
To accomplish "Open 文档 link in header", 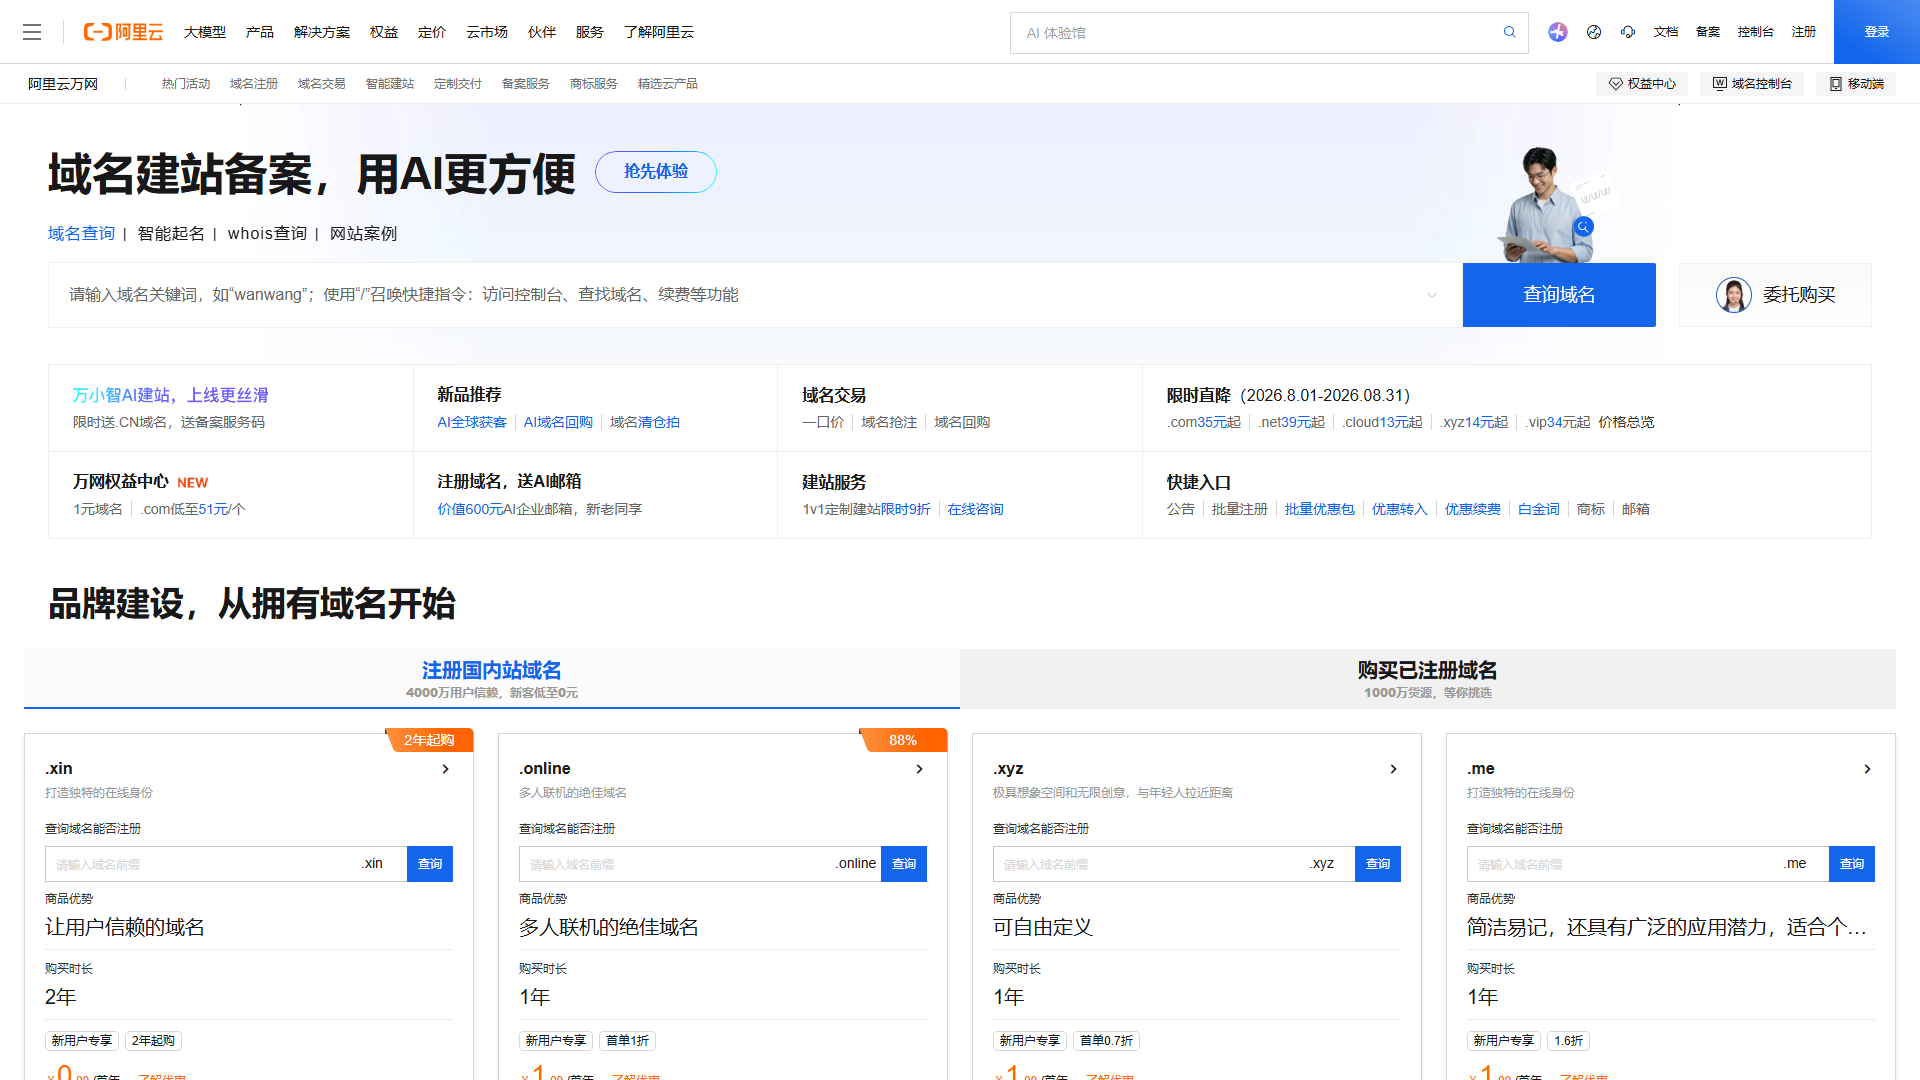I will pyautogui.click(x=1666, y=32).
